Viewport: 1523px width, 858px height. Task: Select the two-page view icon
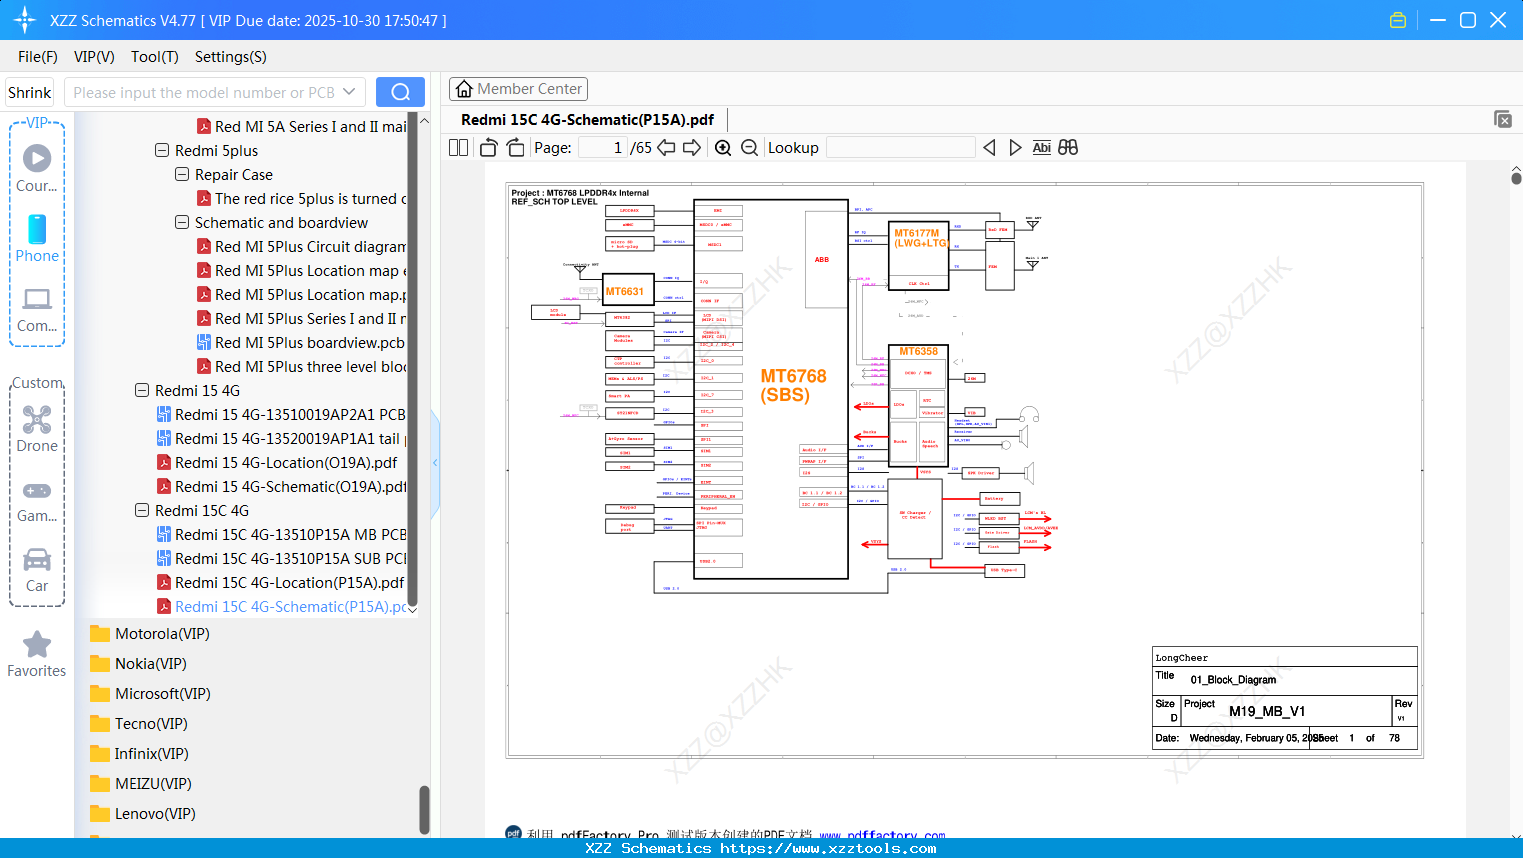(457, 147)
